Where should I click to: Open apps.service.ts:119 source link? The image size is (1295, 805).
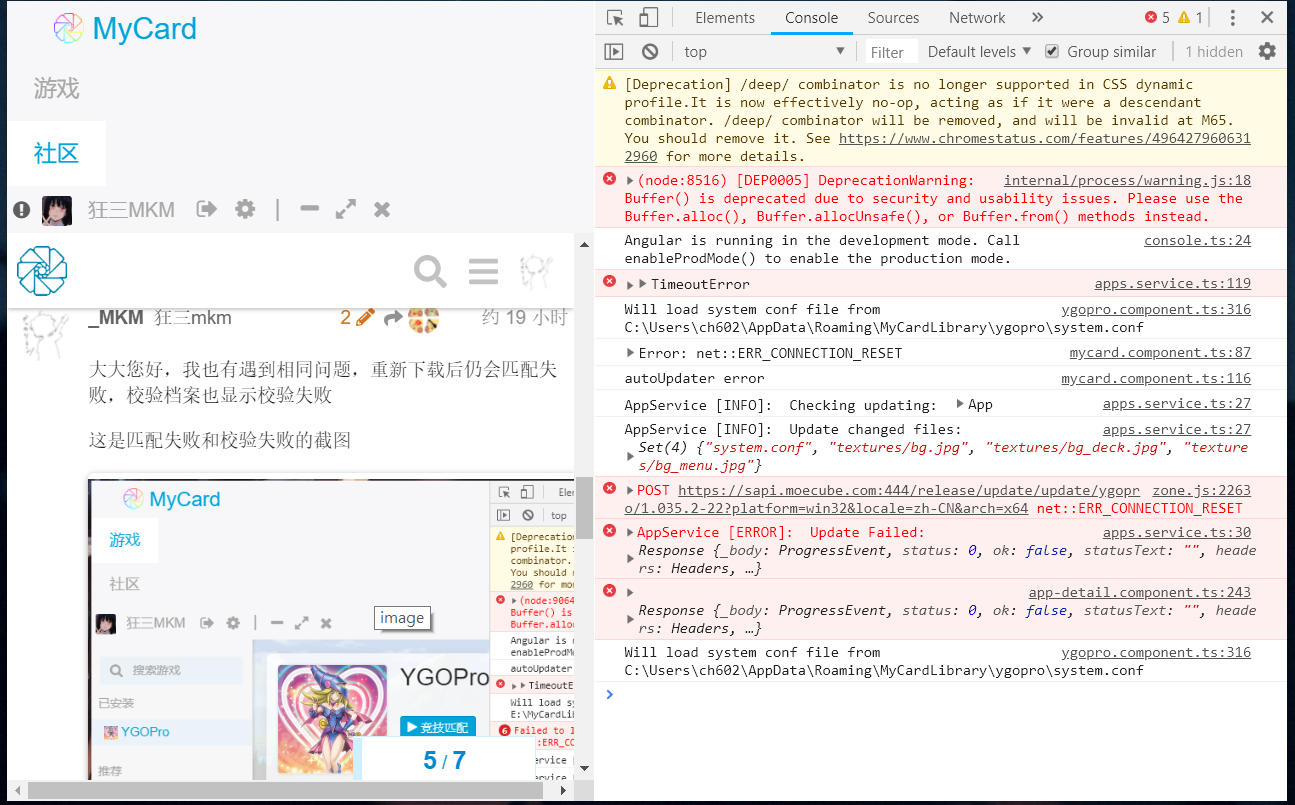[x=1172, y=284]
